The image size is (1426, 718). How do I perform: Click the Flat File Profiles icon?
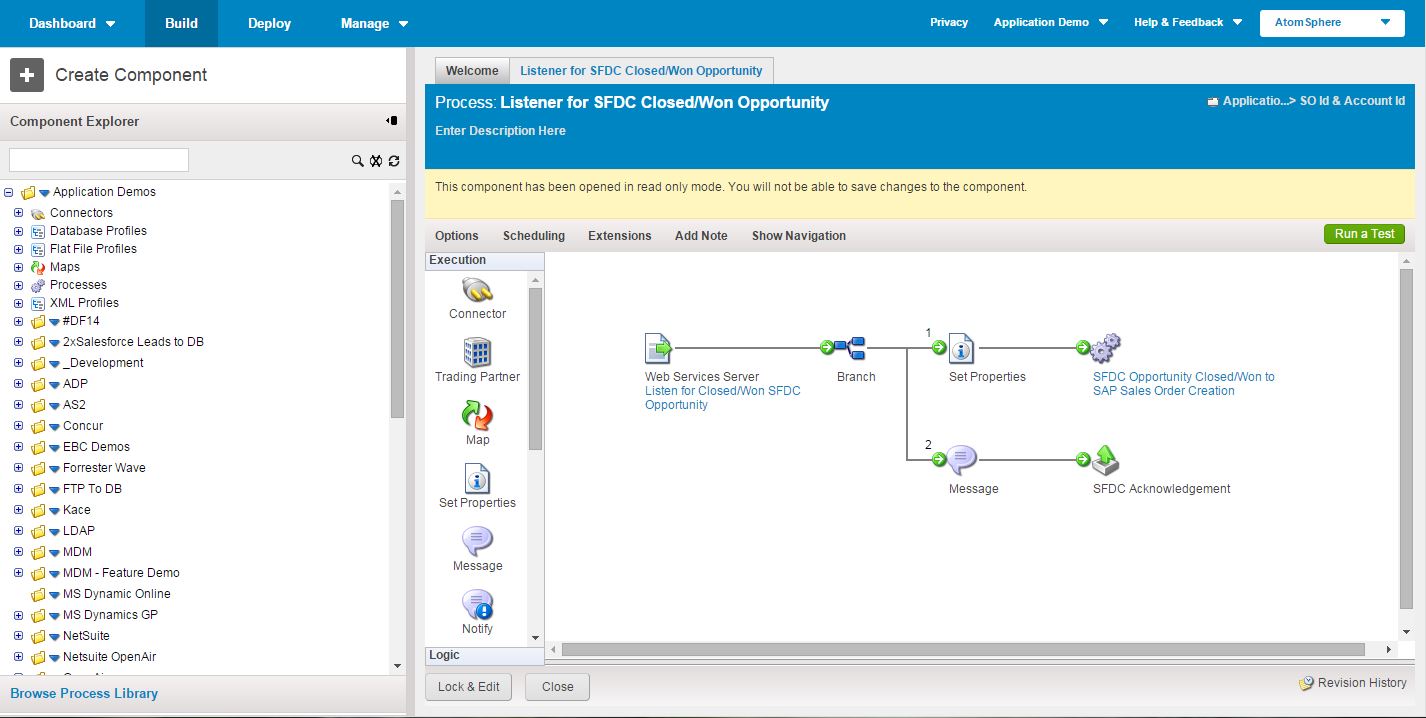(x=38, y=249)
